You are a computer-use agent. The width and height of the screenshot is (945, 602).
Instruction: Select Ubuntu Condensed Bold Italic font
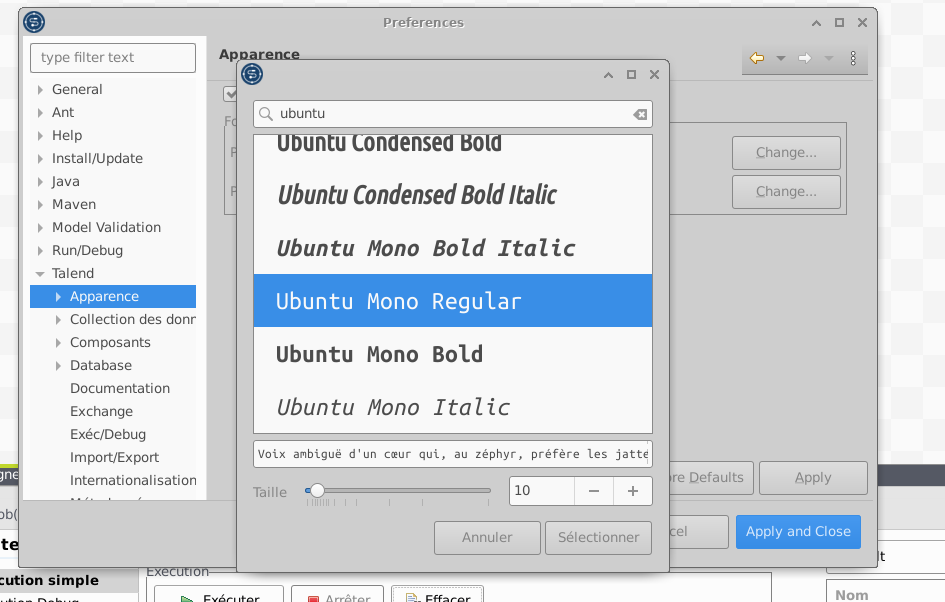(453, 195)
